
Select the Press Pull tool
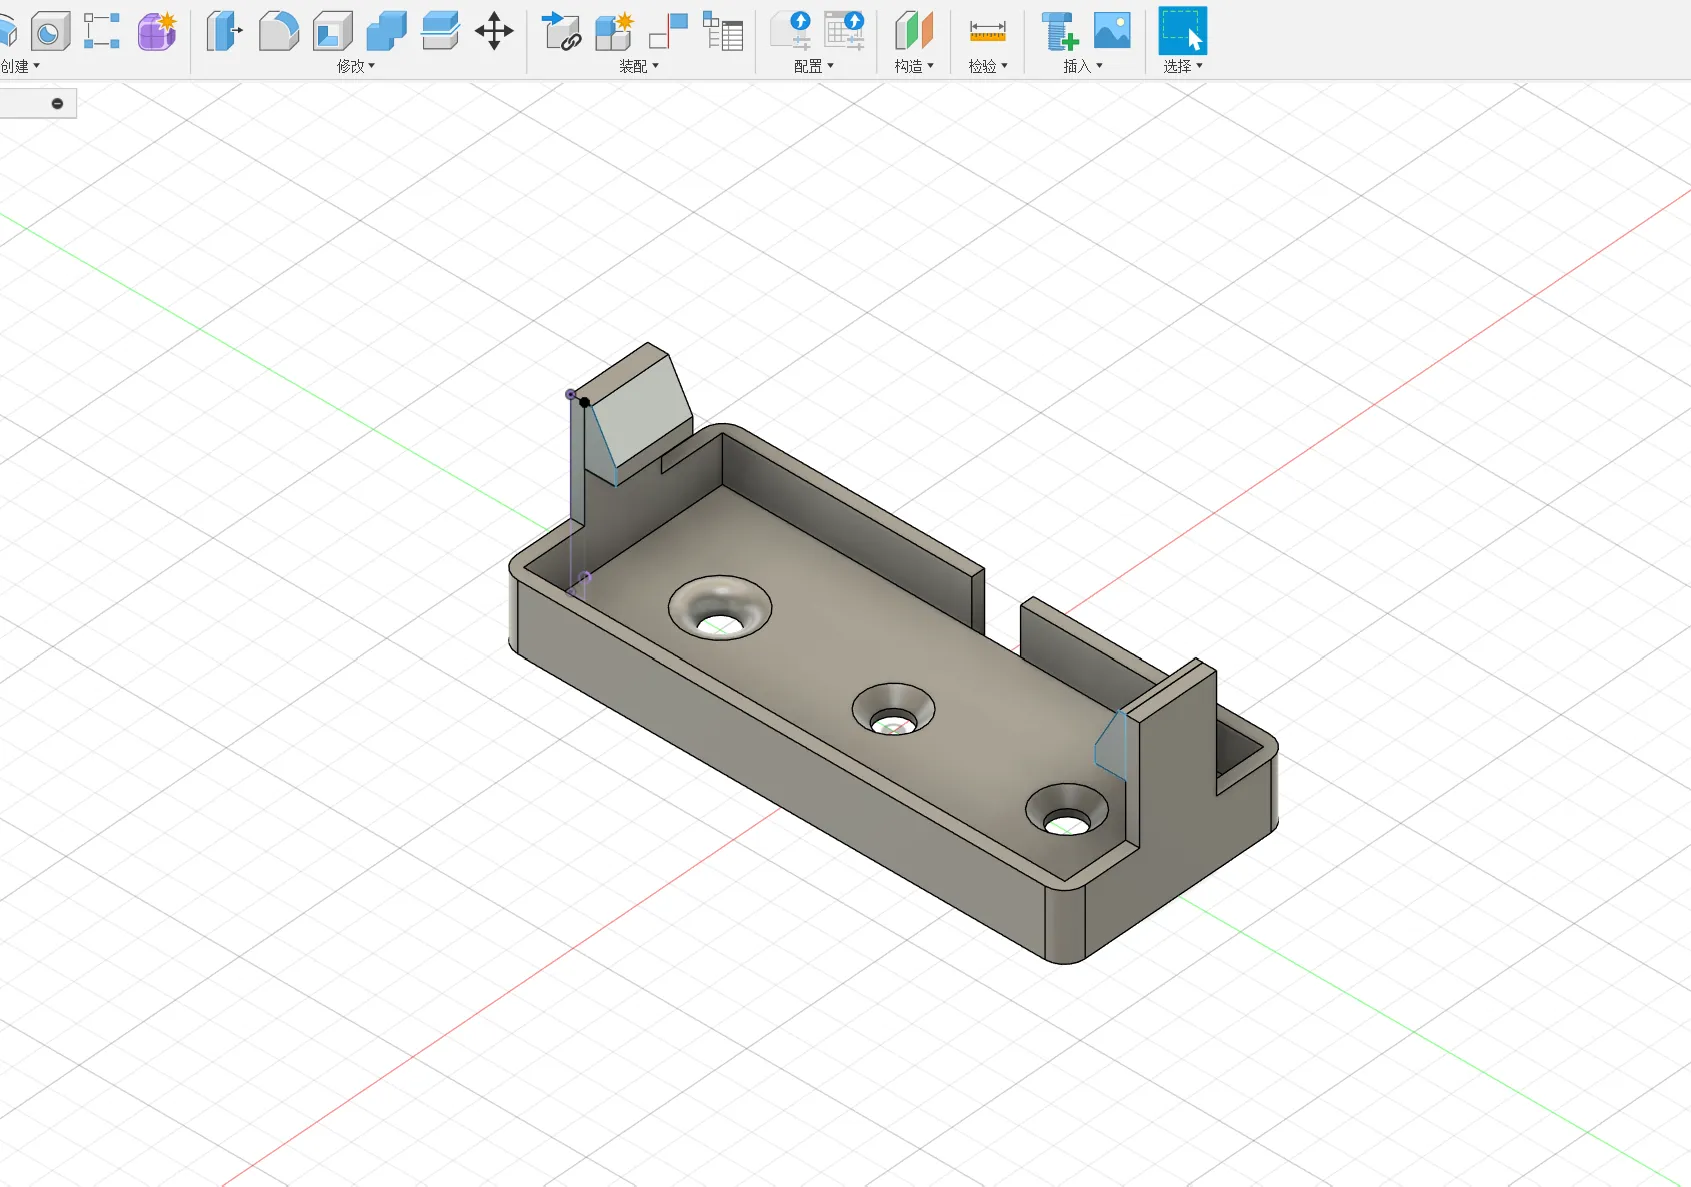coord(225,31)
